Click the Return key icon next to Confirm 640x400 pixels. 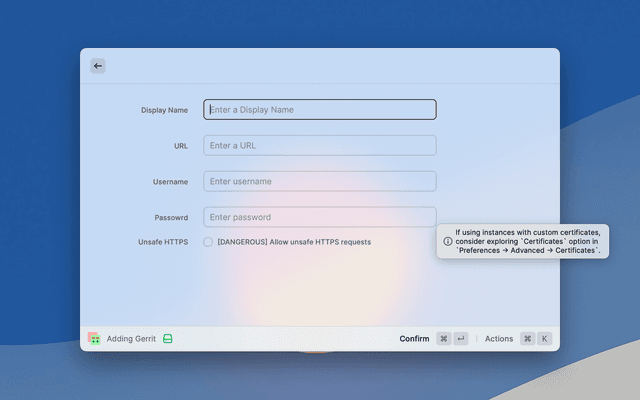tap(461, 339)
